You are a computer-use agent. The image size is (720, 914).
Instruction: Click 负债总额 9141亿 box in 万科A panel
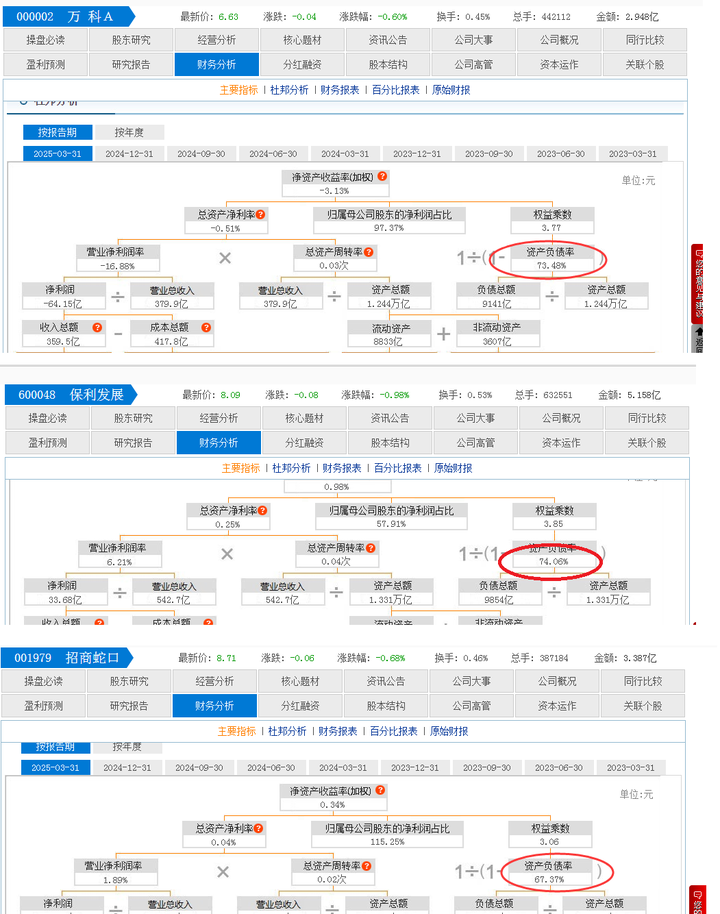point(498,296)
